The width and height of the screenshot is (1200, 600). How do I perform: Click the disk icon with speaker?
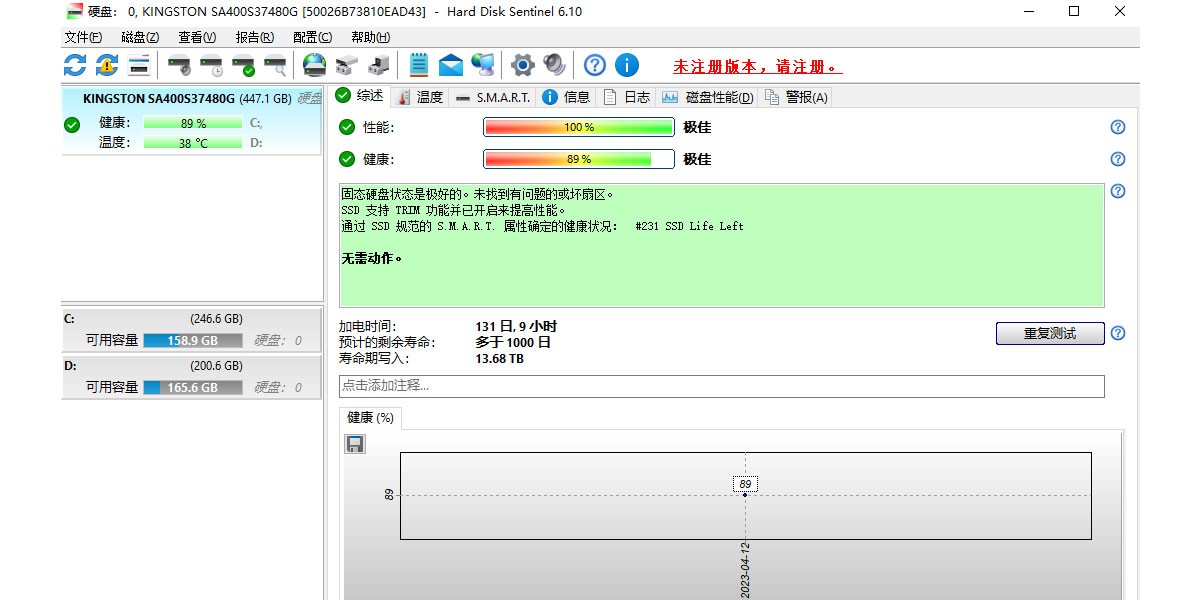click(x=180, y=66)
